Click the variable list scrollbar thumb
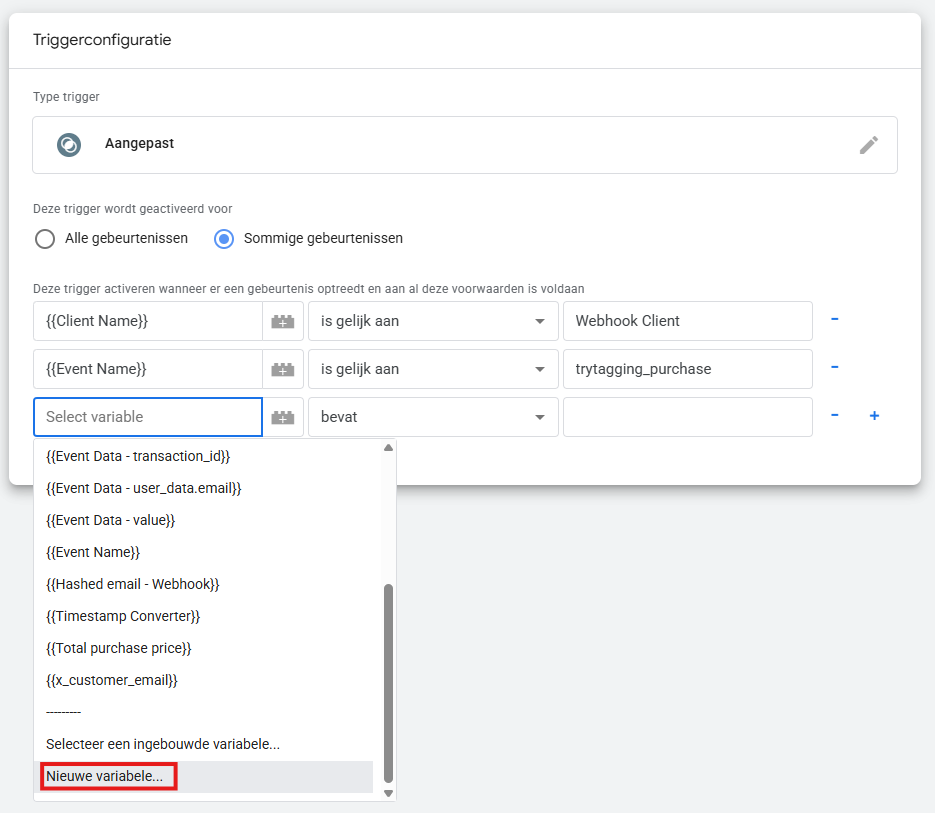 [x=389, y=680]
